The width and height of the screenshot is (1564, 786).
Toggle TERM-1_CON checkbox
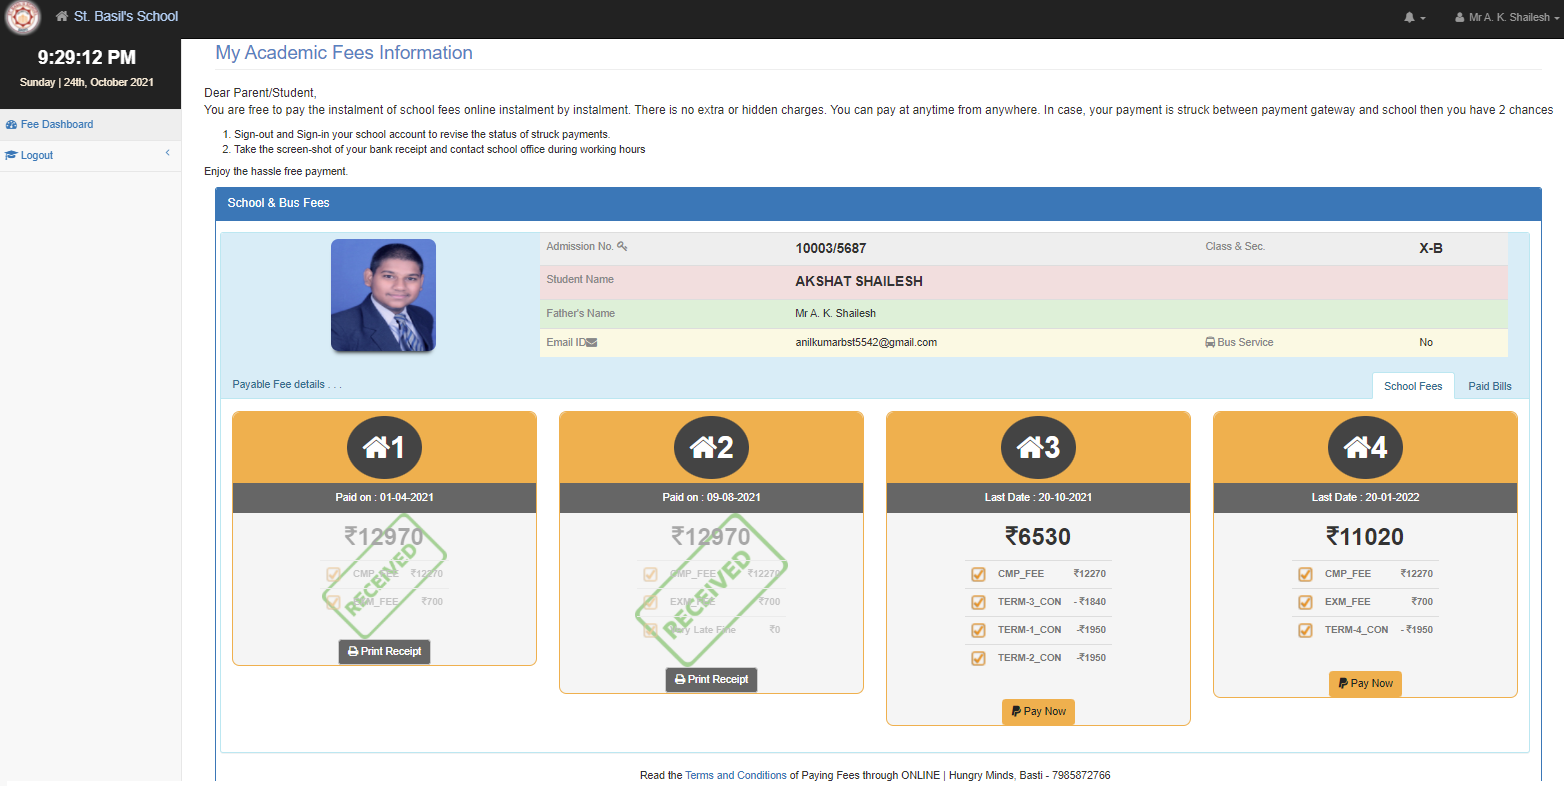click(978, 630)
